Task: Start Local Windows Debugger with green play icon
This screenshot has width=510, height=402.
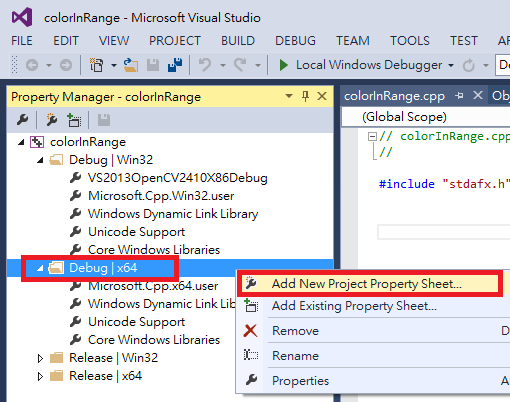Action: pos(283,65)
